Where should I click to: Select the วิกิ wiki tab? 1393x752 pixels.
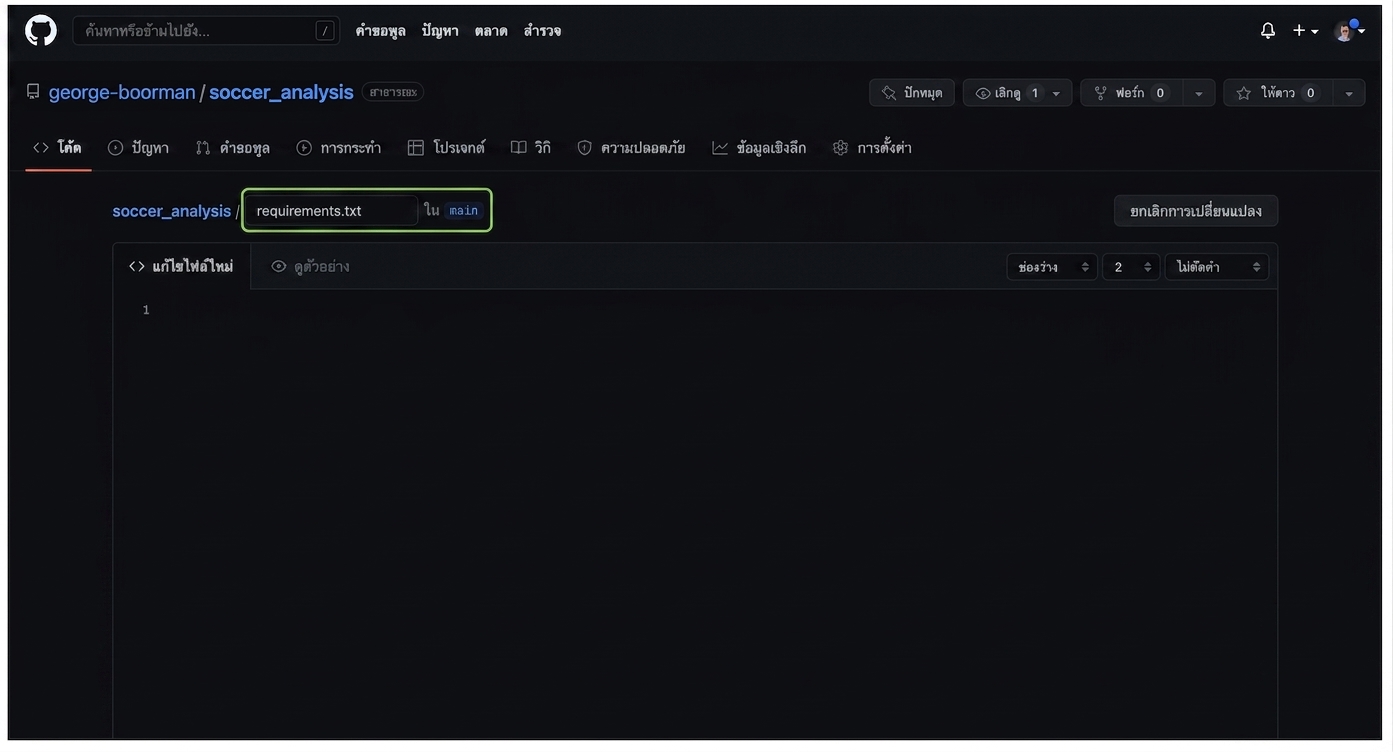[531, 148]
